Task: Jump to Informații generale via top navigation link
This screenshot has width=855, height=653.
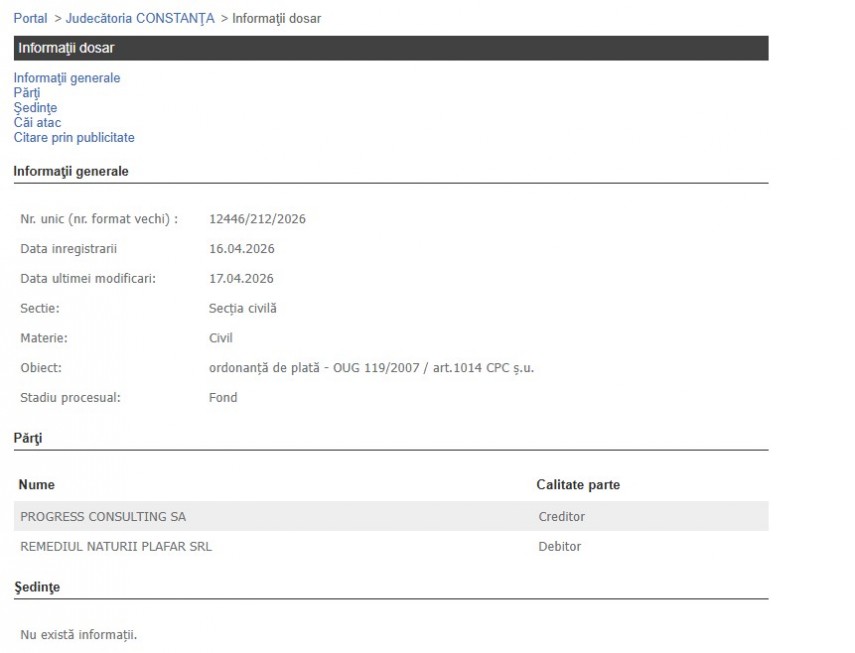Action: 67,78
